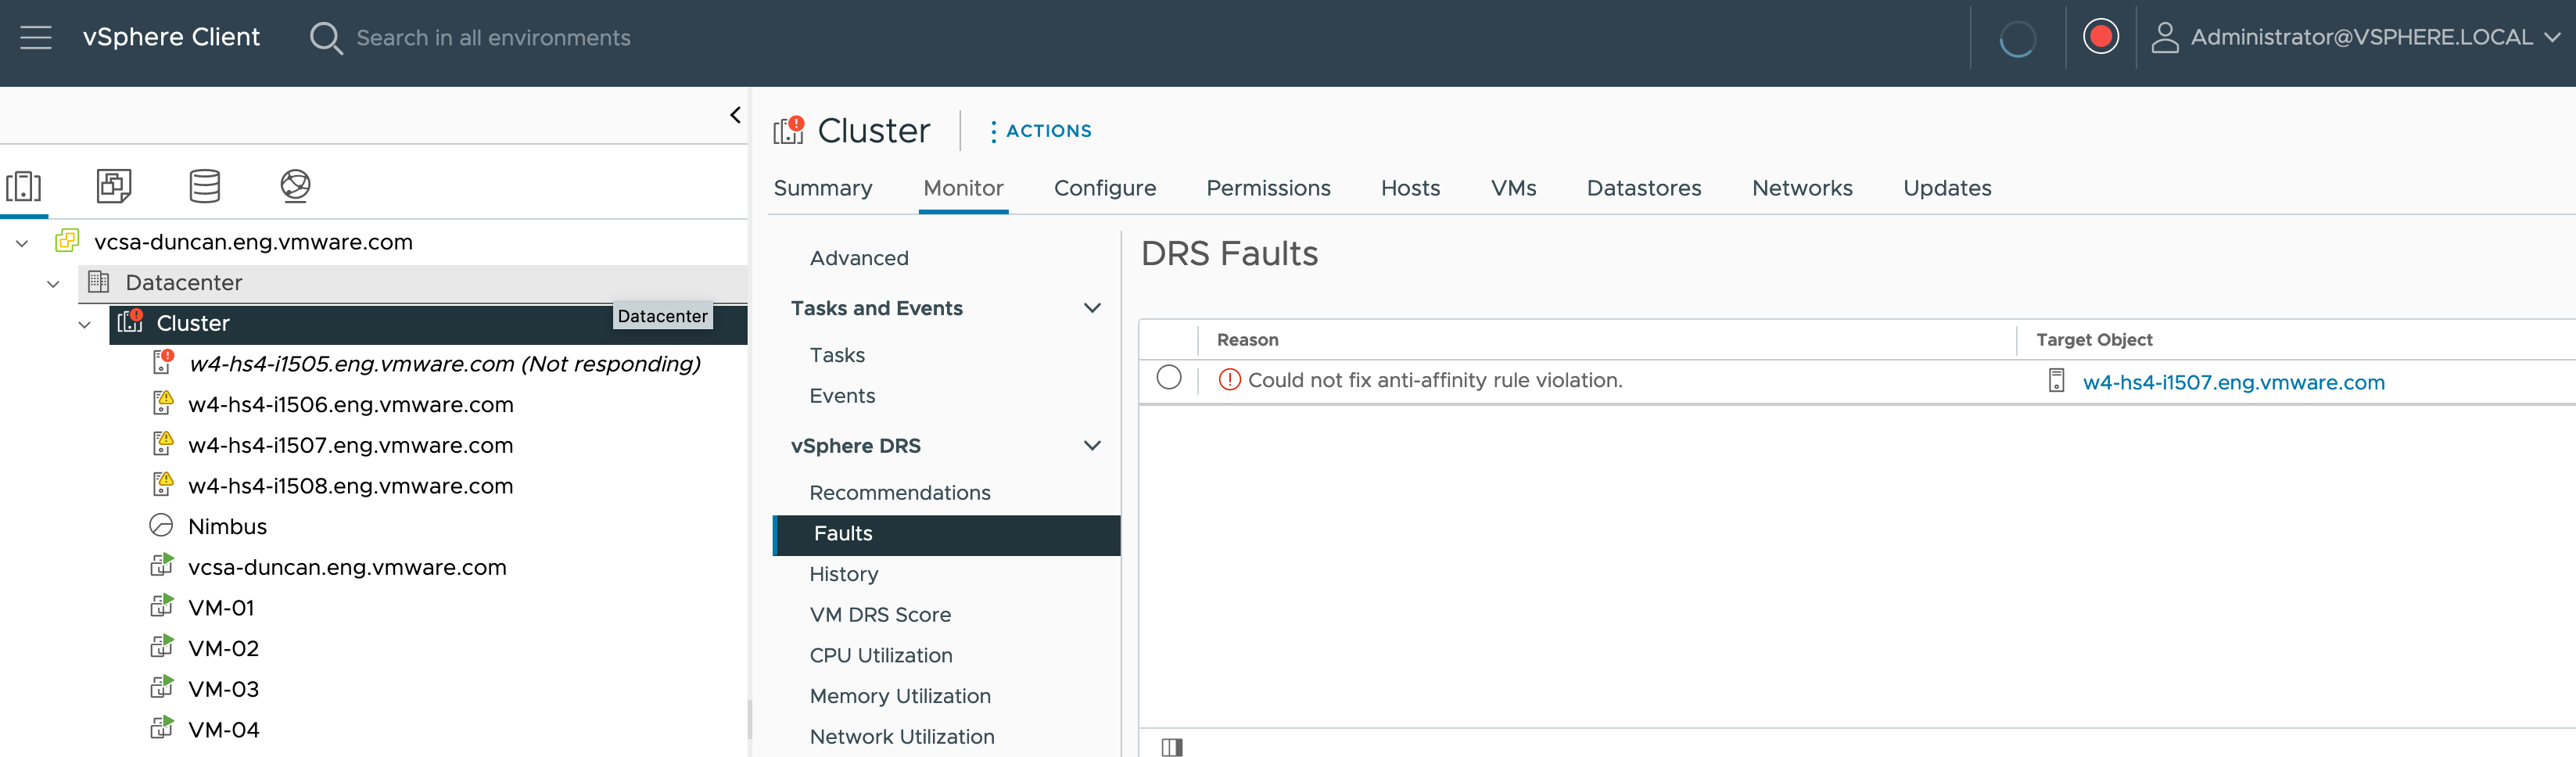The width and height of the screenshot is (2576, 757).
Task: Click the cluster icon in page header
Action: click(x=789, y=130)
